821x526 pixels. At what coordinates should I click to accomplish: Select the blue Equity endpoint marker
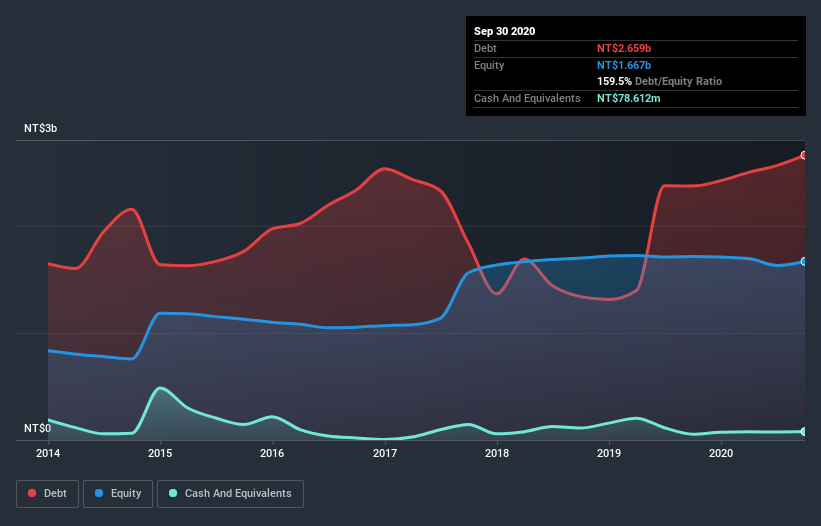pos(804,261)
